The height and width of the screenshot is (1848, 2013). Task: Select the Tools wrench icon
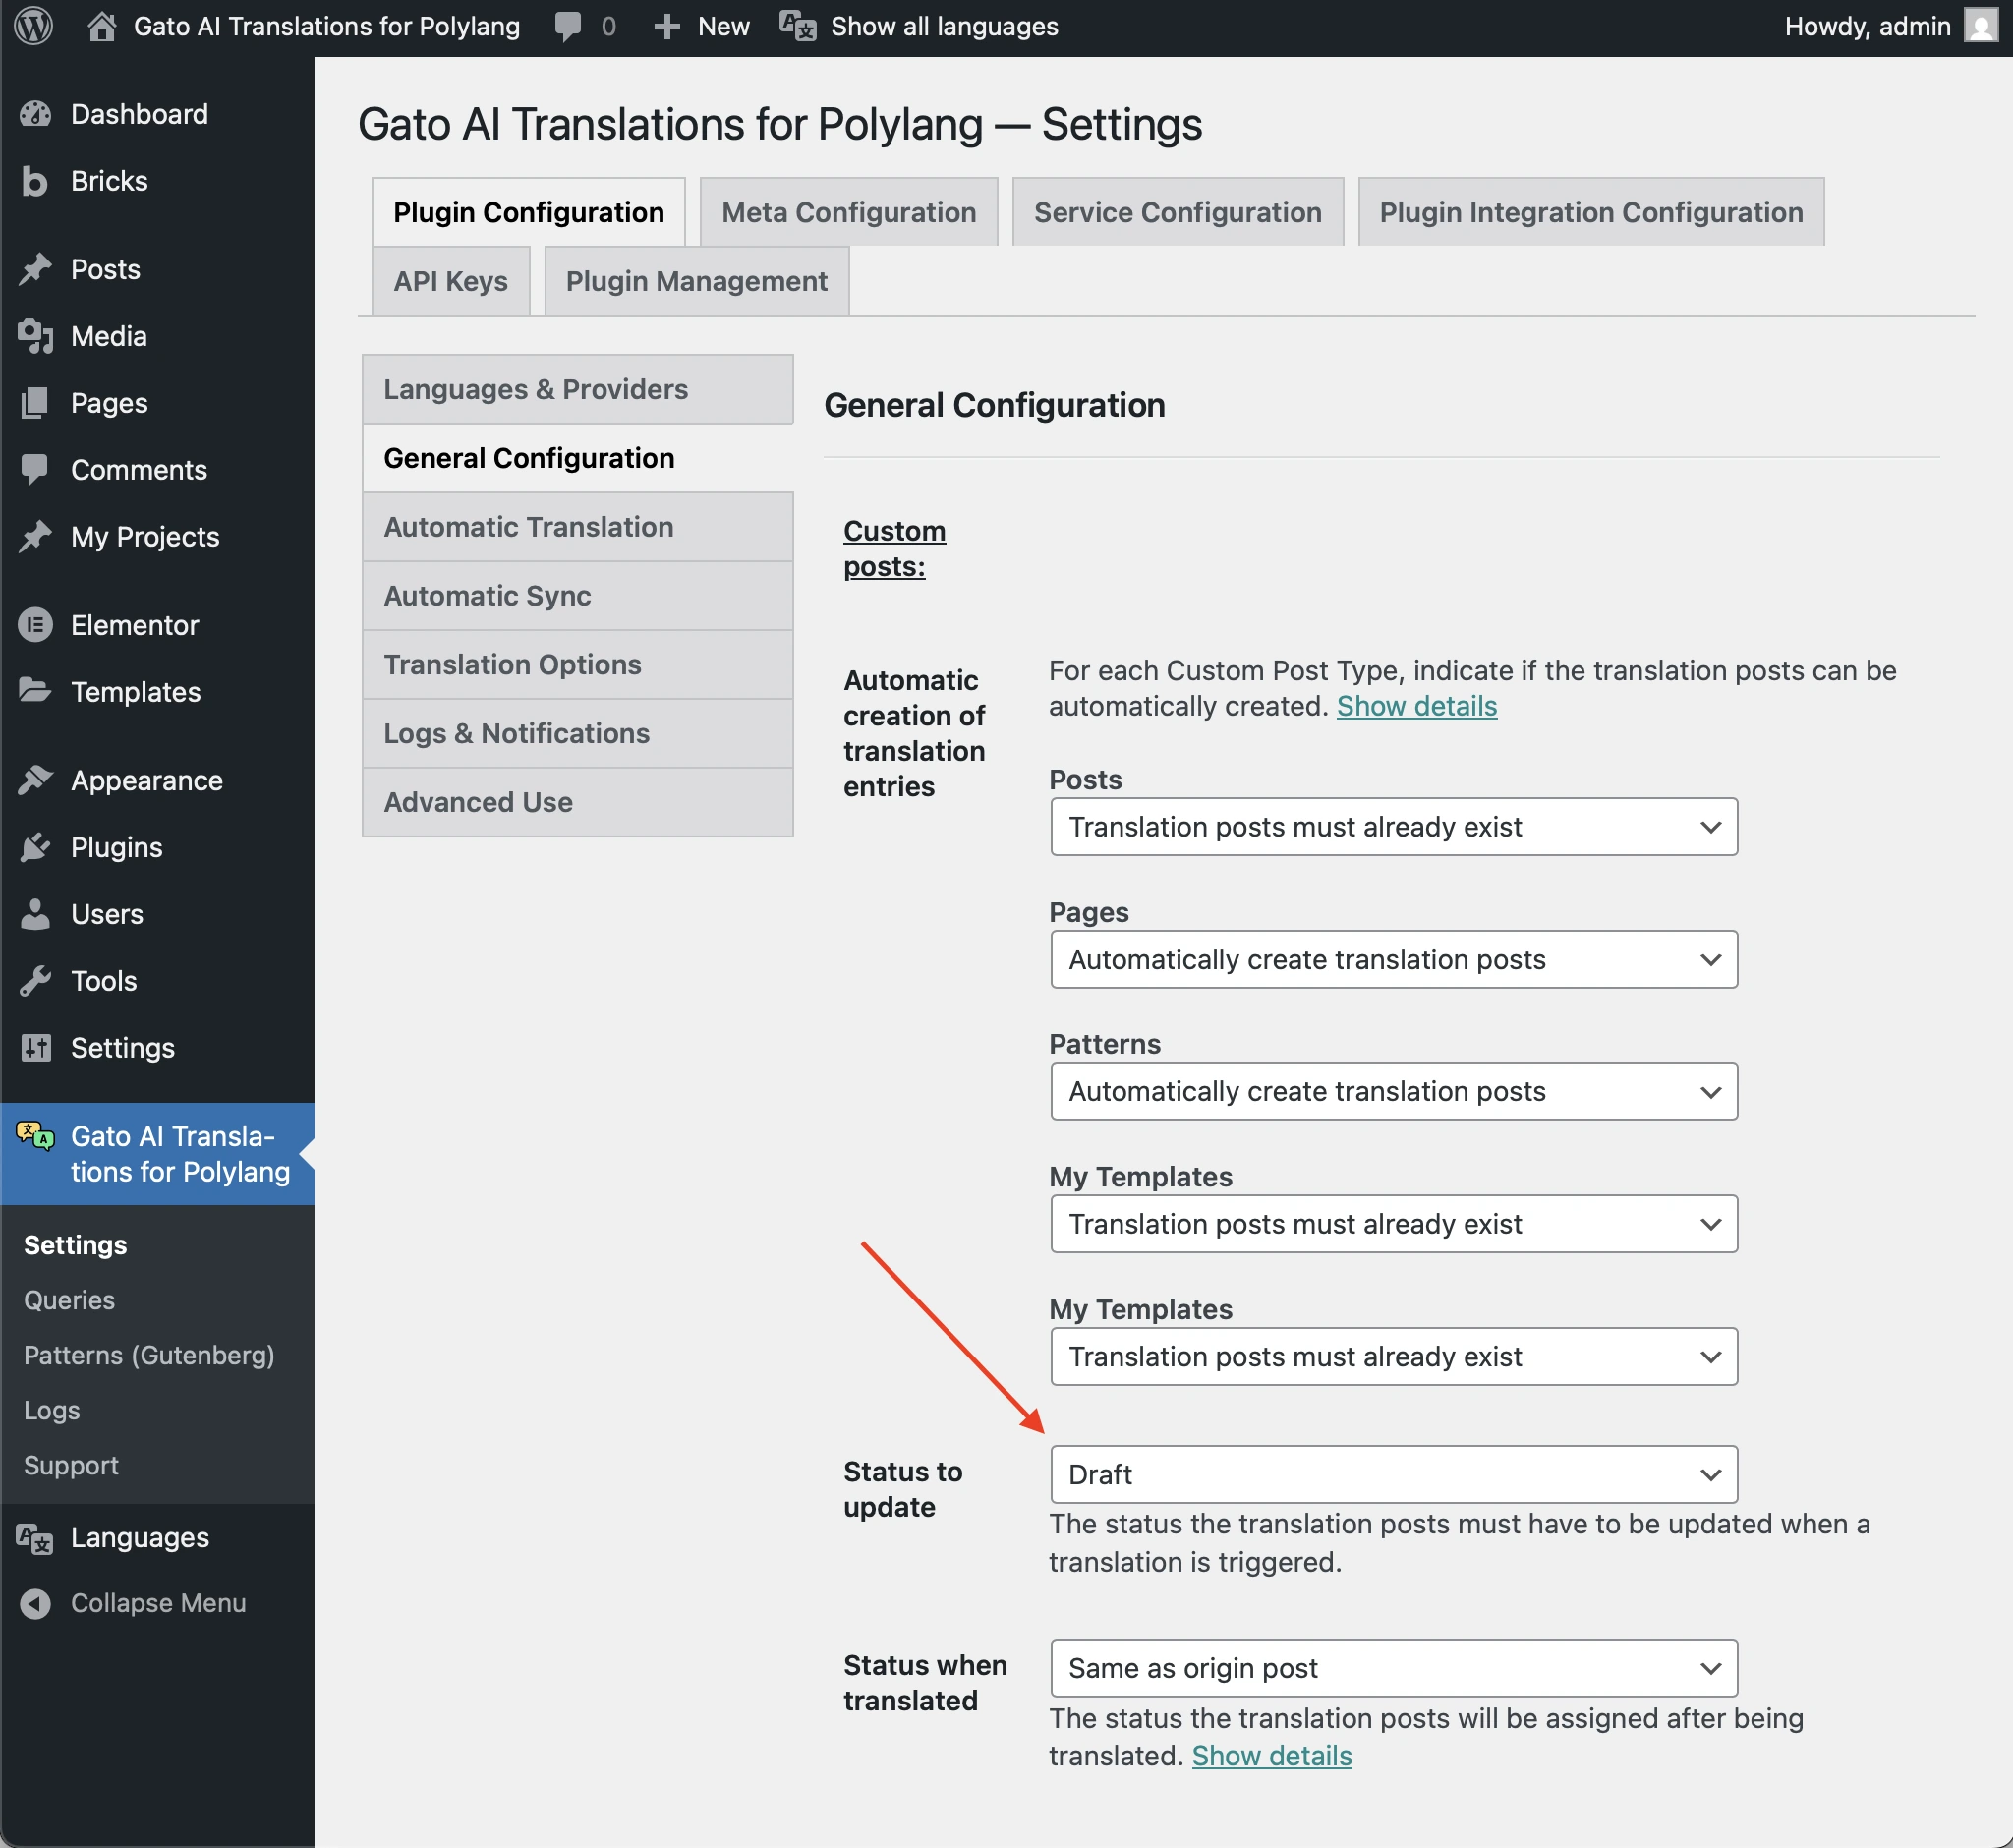click(36, 980)
